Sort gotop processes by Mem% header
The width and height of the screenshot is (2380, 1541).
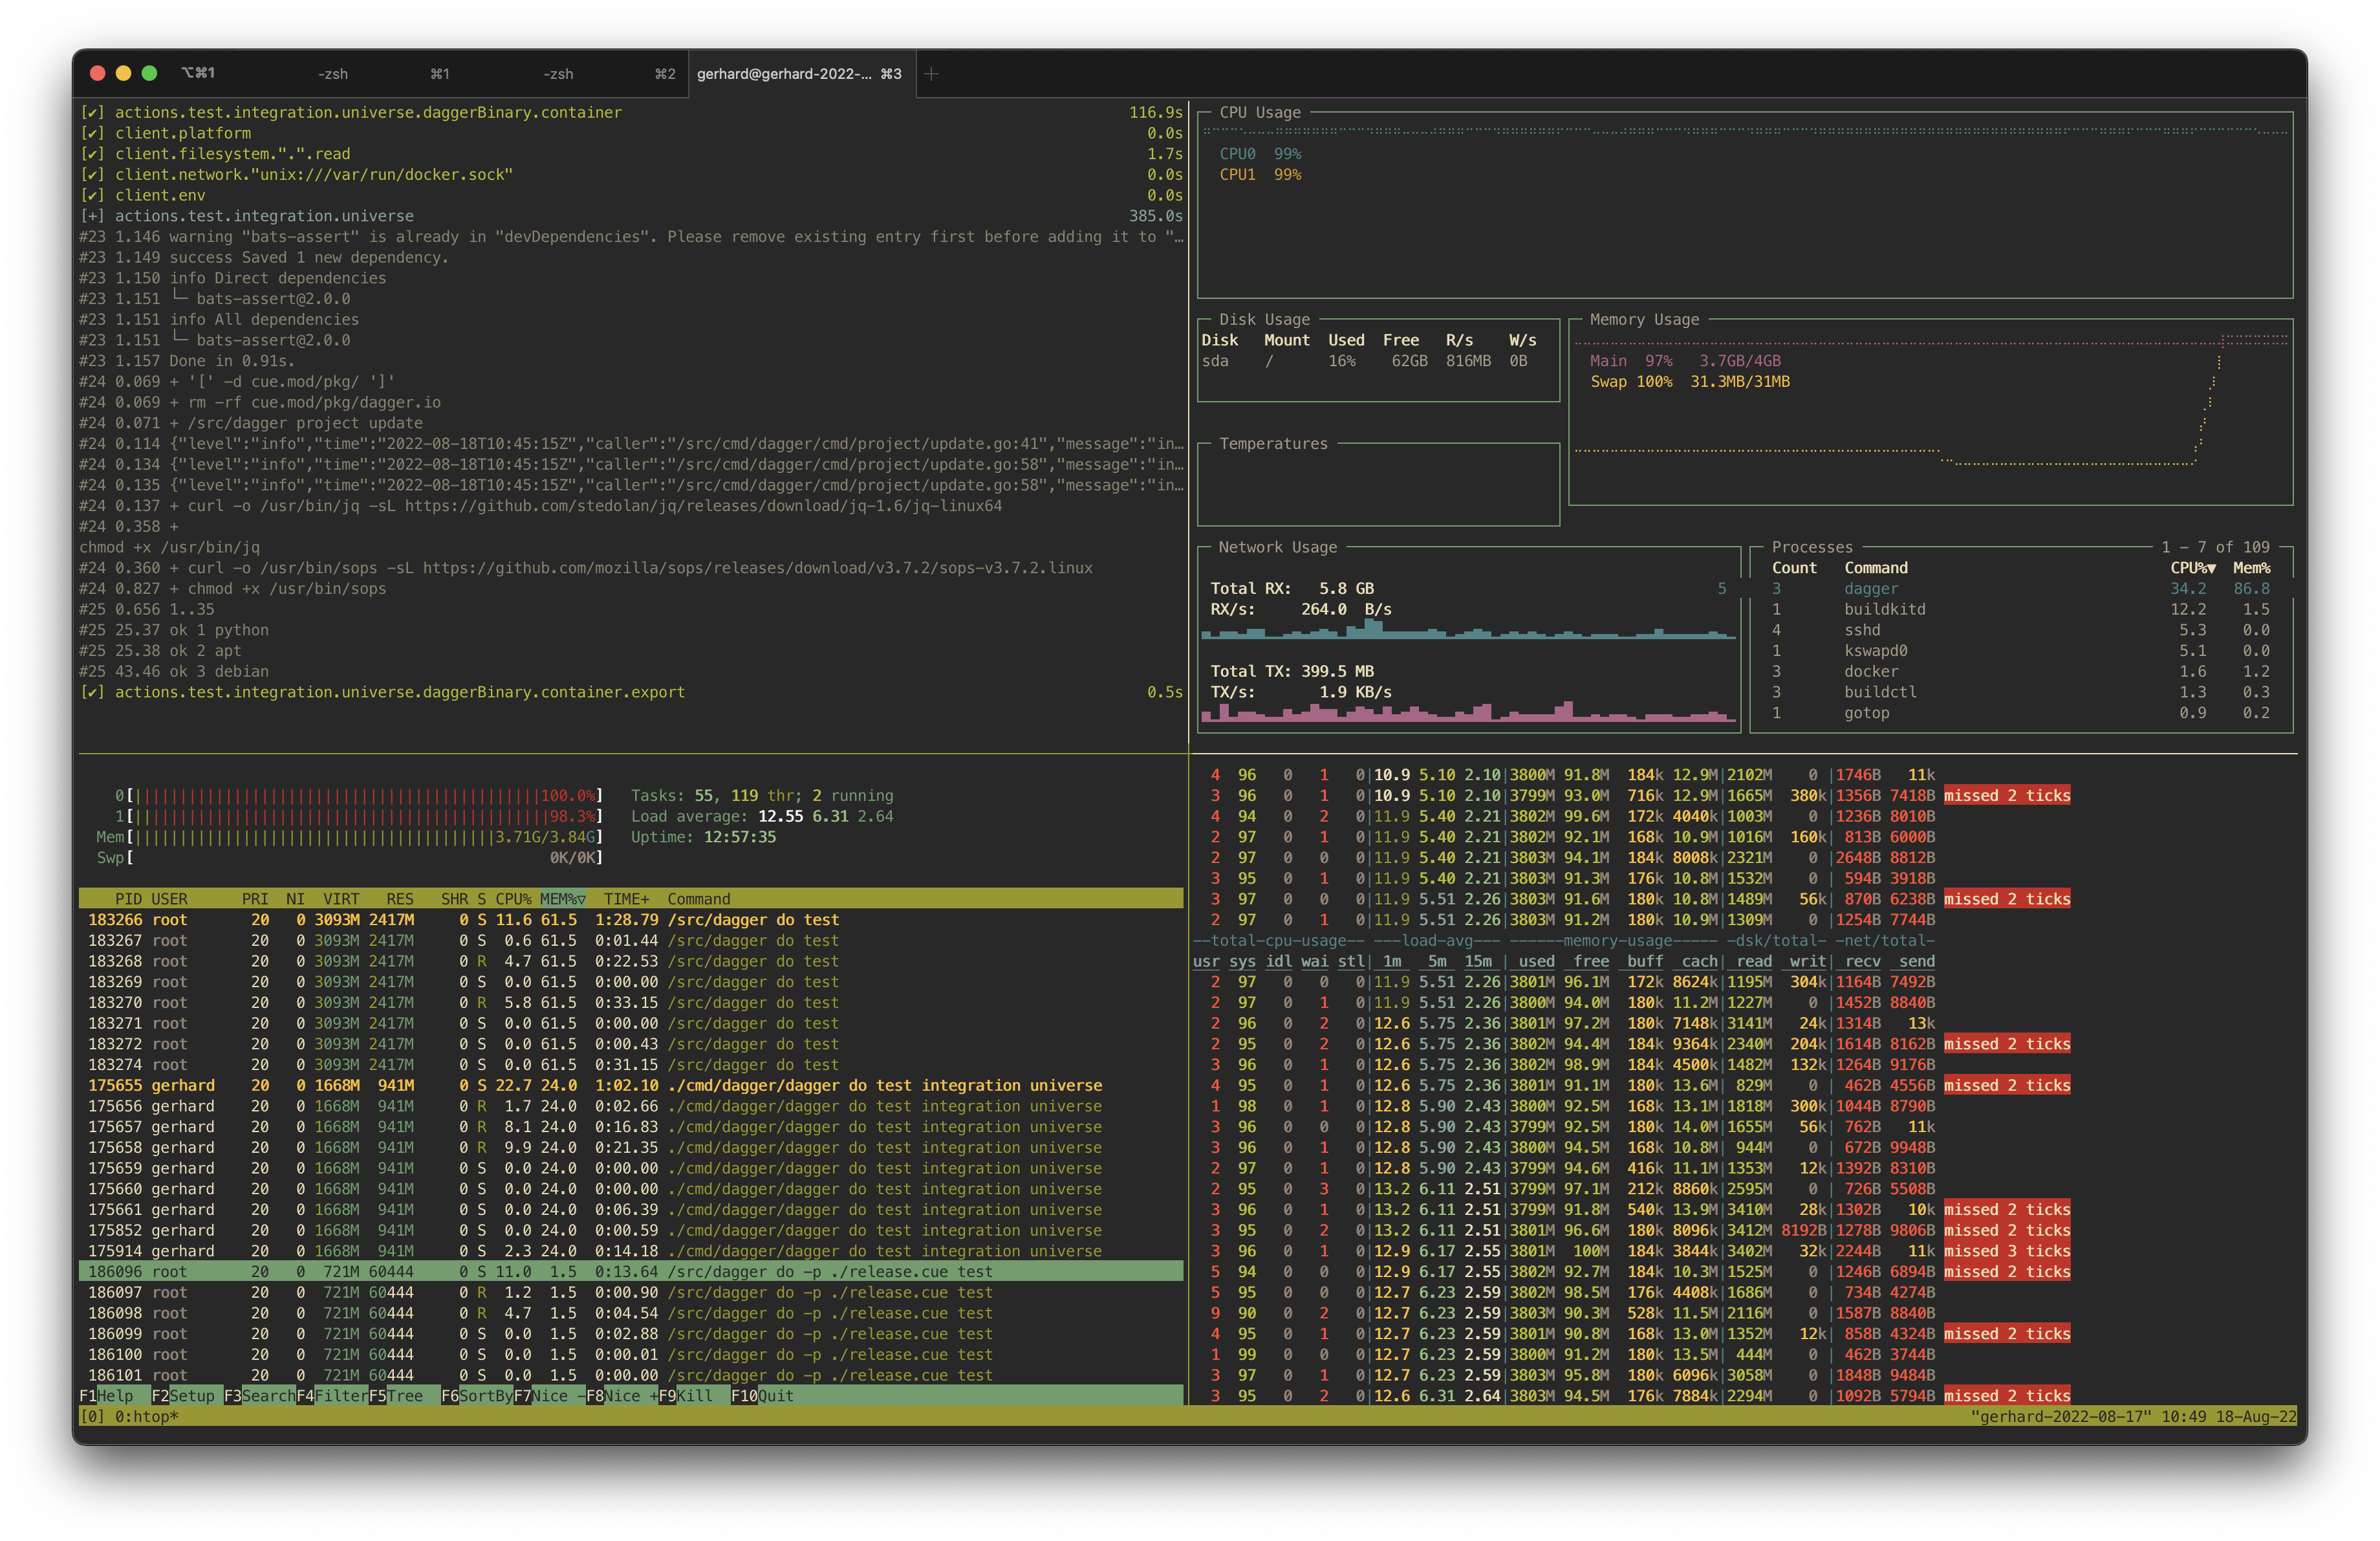[2251, 567]
